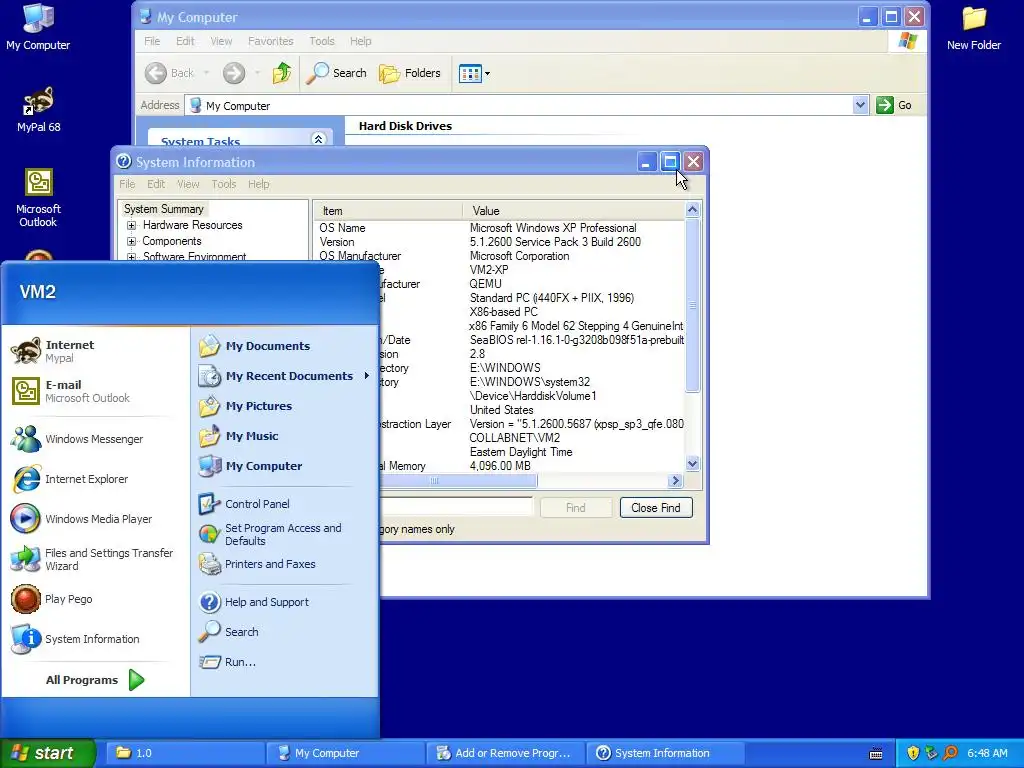Click horizontal scrollbar thumb in System Information
Image resolution: width=1024 pixels, height=768 pixels.
[x=457, y=481]
